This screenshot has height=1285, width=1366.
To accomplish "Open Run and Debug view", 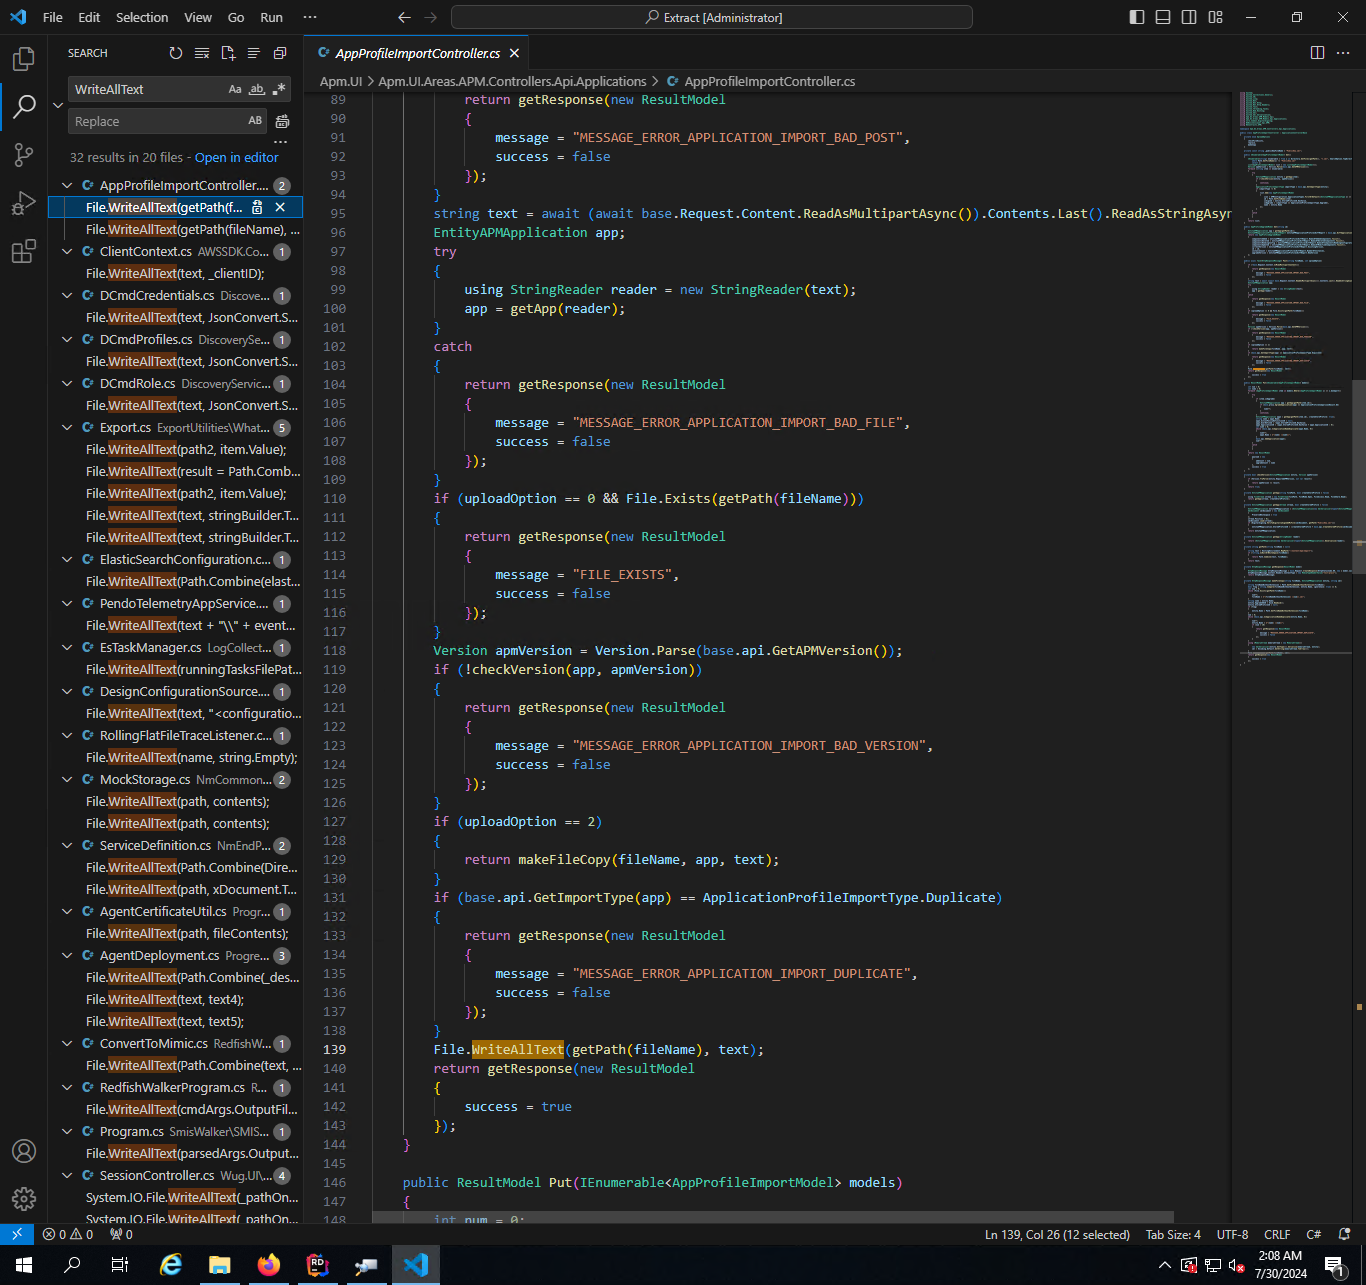I will tap(24, 203).
